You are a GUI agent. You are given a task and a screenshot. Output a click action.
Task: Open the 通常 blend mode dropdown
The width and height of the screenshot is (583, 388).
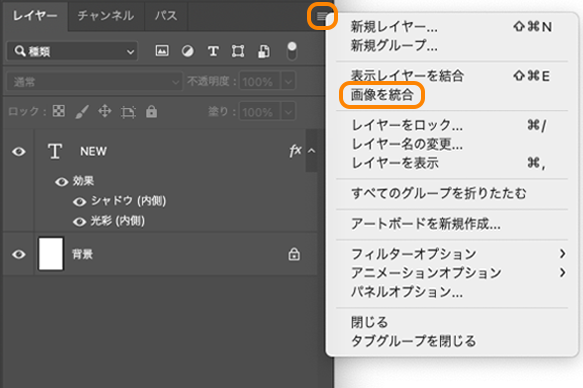[94, 81]
